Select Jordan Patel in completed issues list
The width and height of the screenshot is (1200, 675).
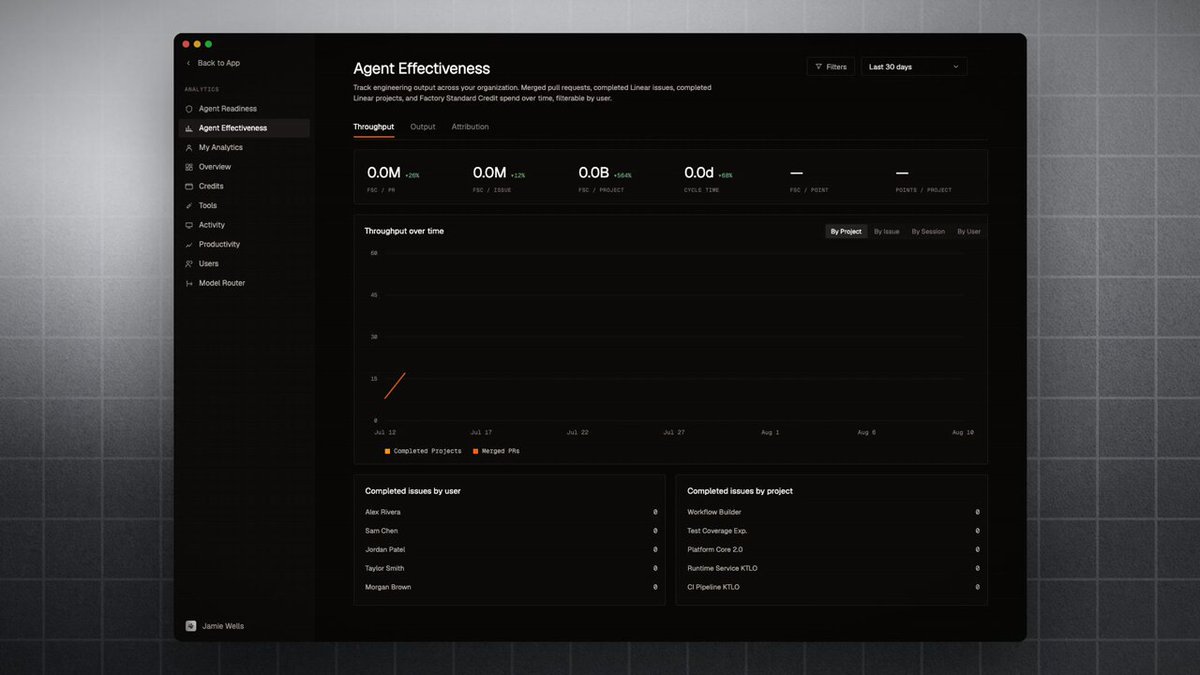(510, 549)
